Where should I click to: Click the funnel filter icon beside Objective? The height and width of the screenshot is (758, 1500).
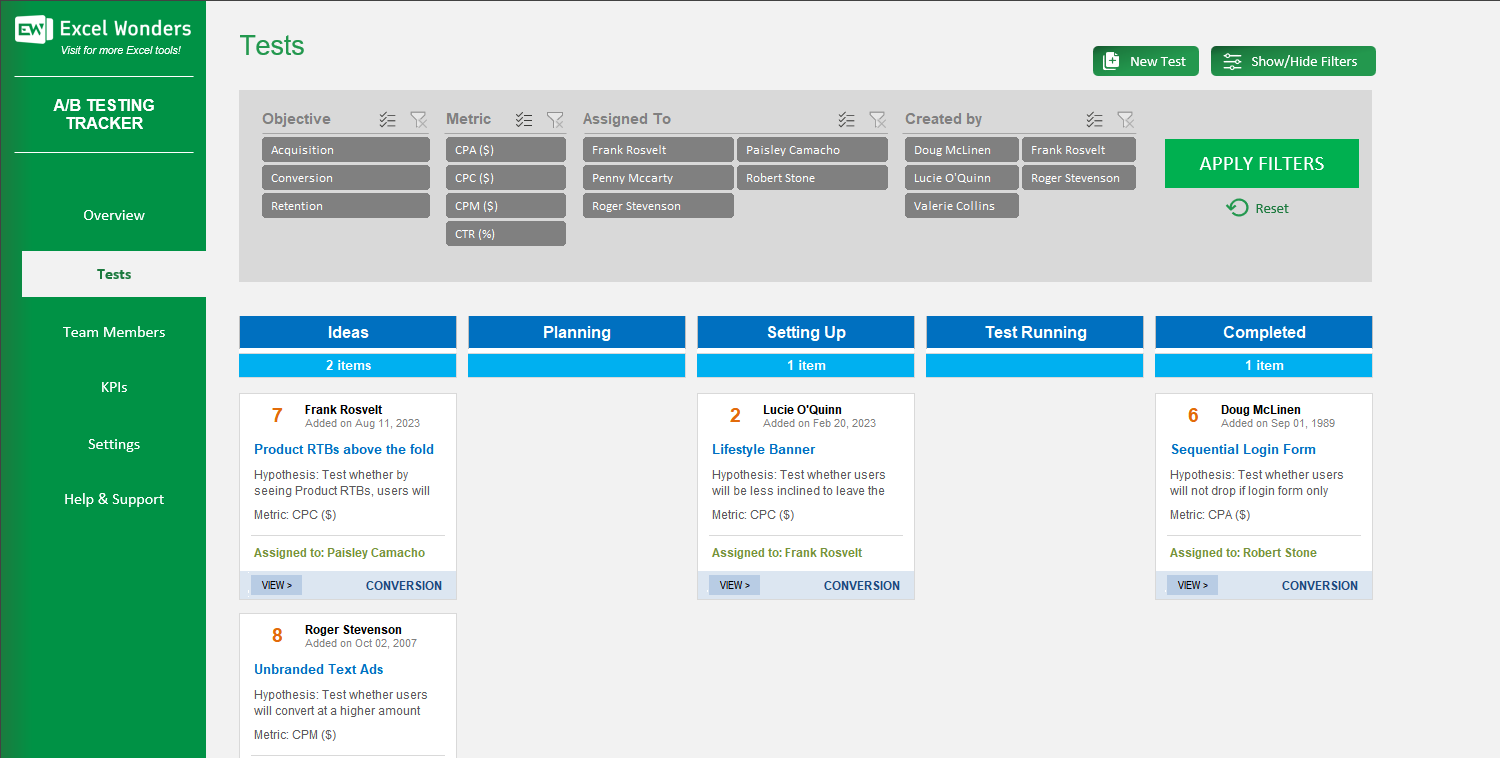click(418, 119)
